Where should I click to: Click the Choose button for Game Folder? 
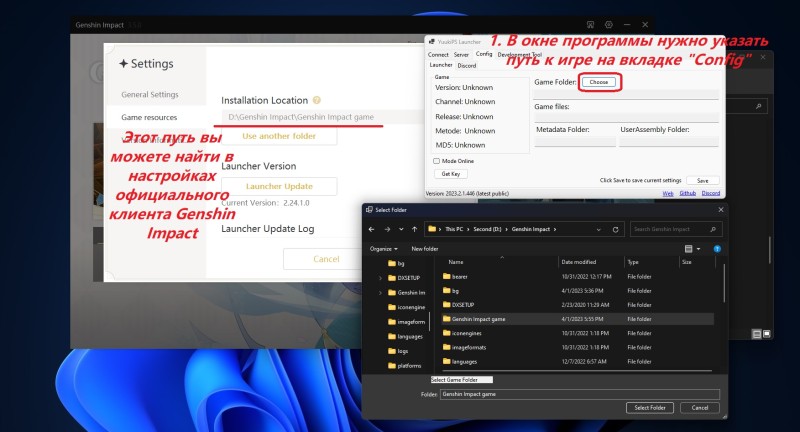tap(598, 81)
